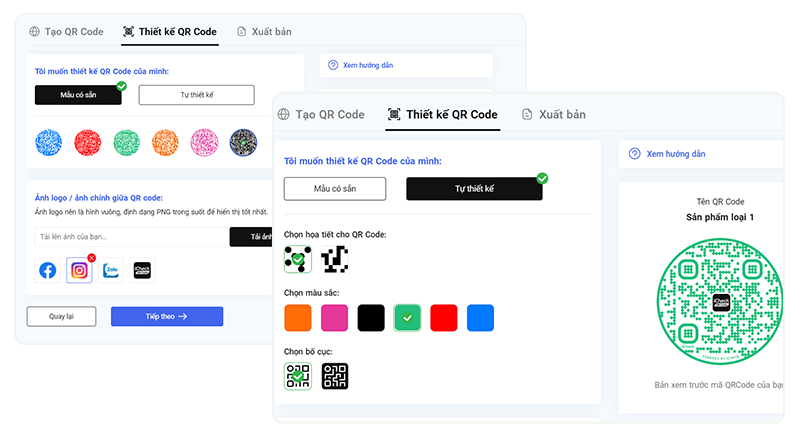
Task: Pick the blue round QR template
Action: (48, 142)
